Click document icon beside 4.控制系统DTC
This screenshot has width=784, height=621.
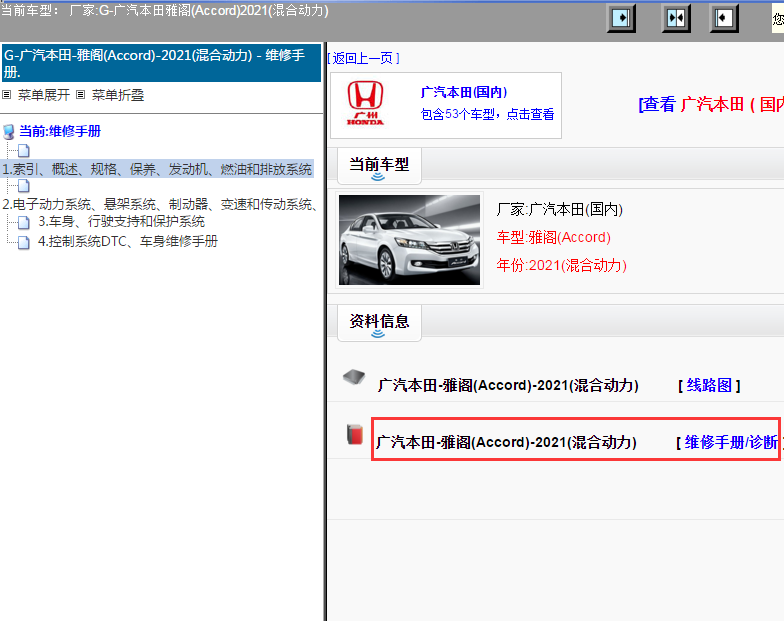24,242
